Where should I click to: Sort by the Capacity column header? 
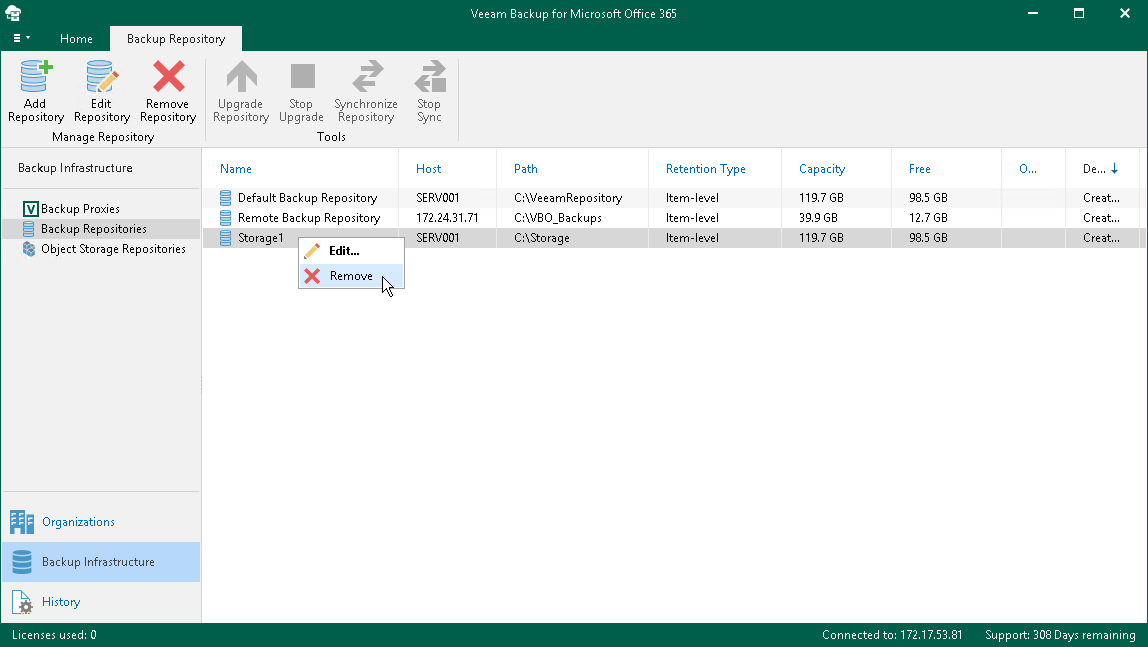coord(821,169)
